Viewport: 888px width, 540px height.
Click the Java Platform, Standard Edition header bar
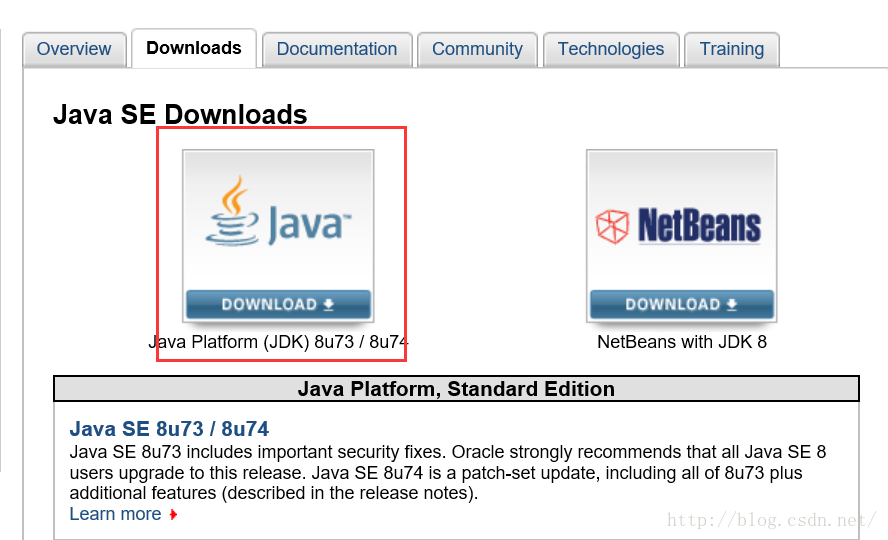click(456, 389)
